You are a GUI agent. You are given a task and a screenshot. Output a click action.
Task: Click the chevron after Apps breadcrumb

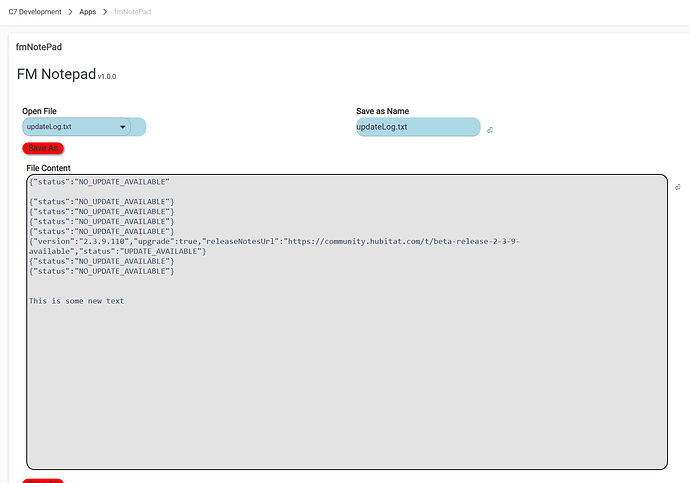coord(106,11)
